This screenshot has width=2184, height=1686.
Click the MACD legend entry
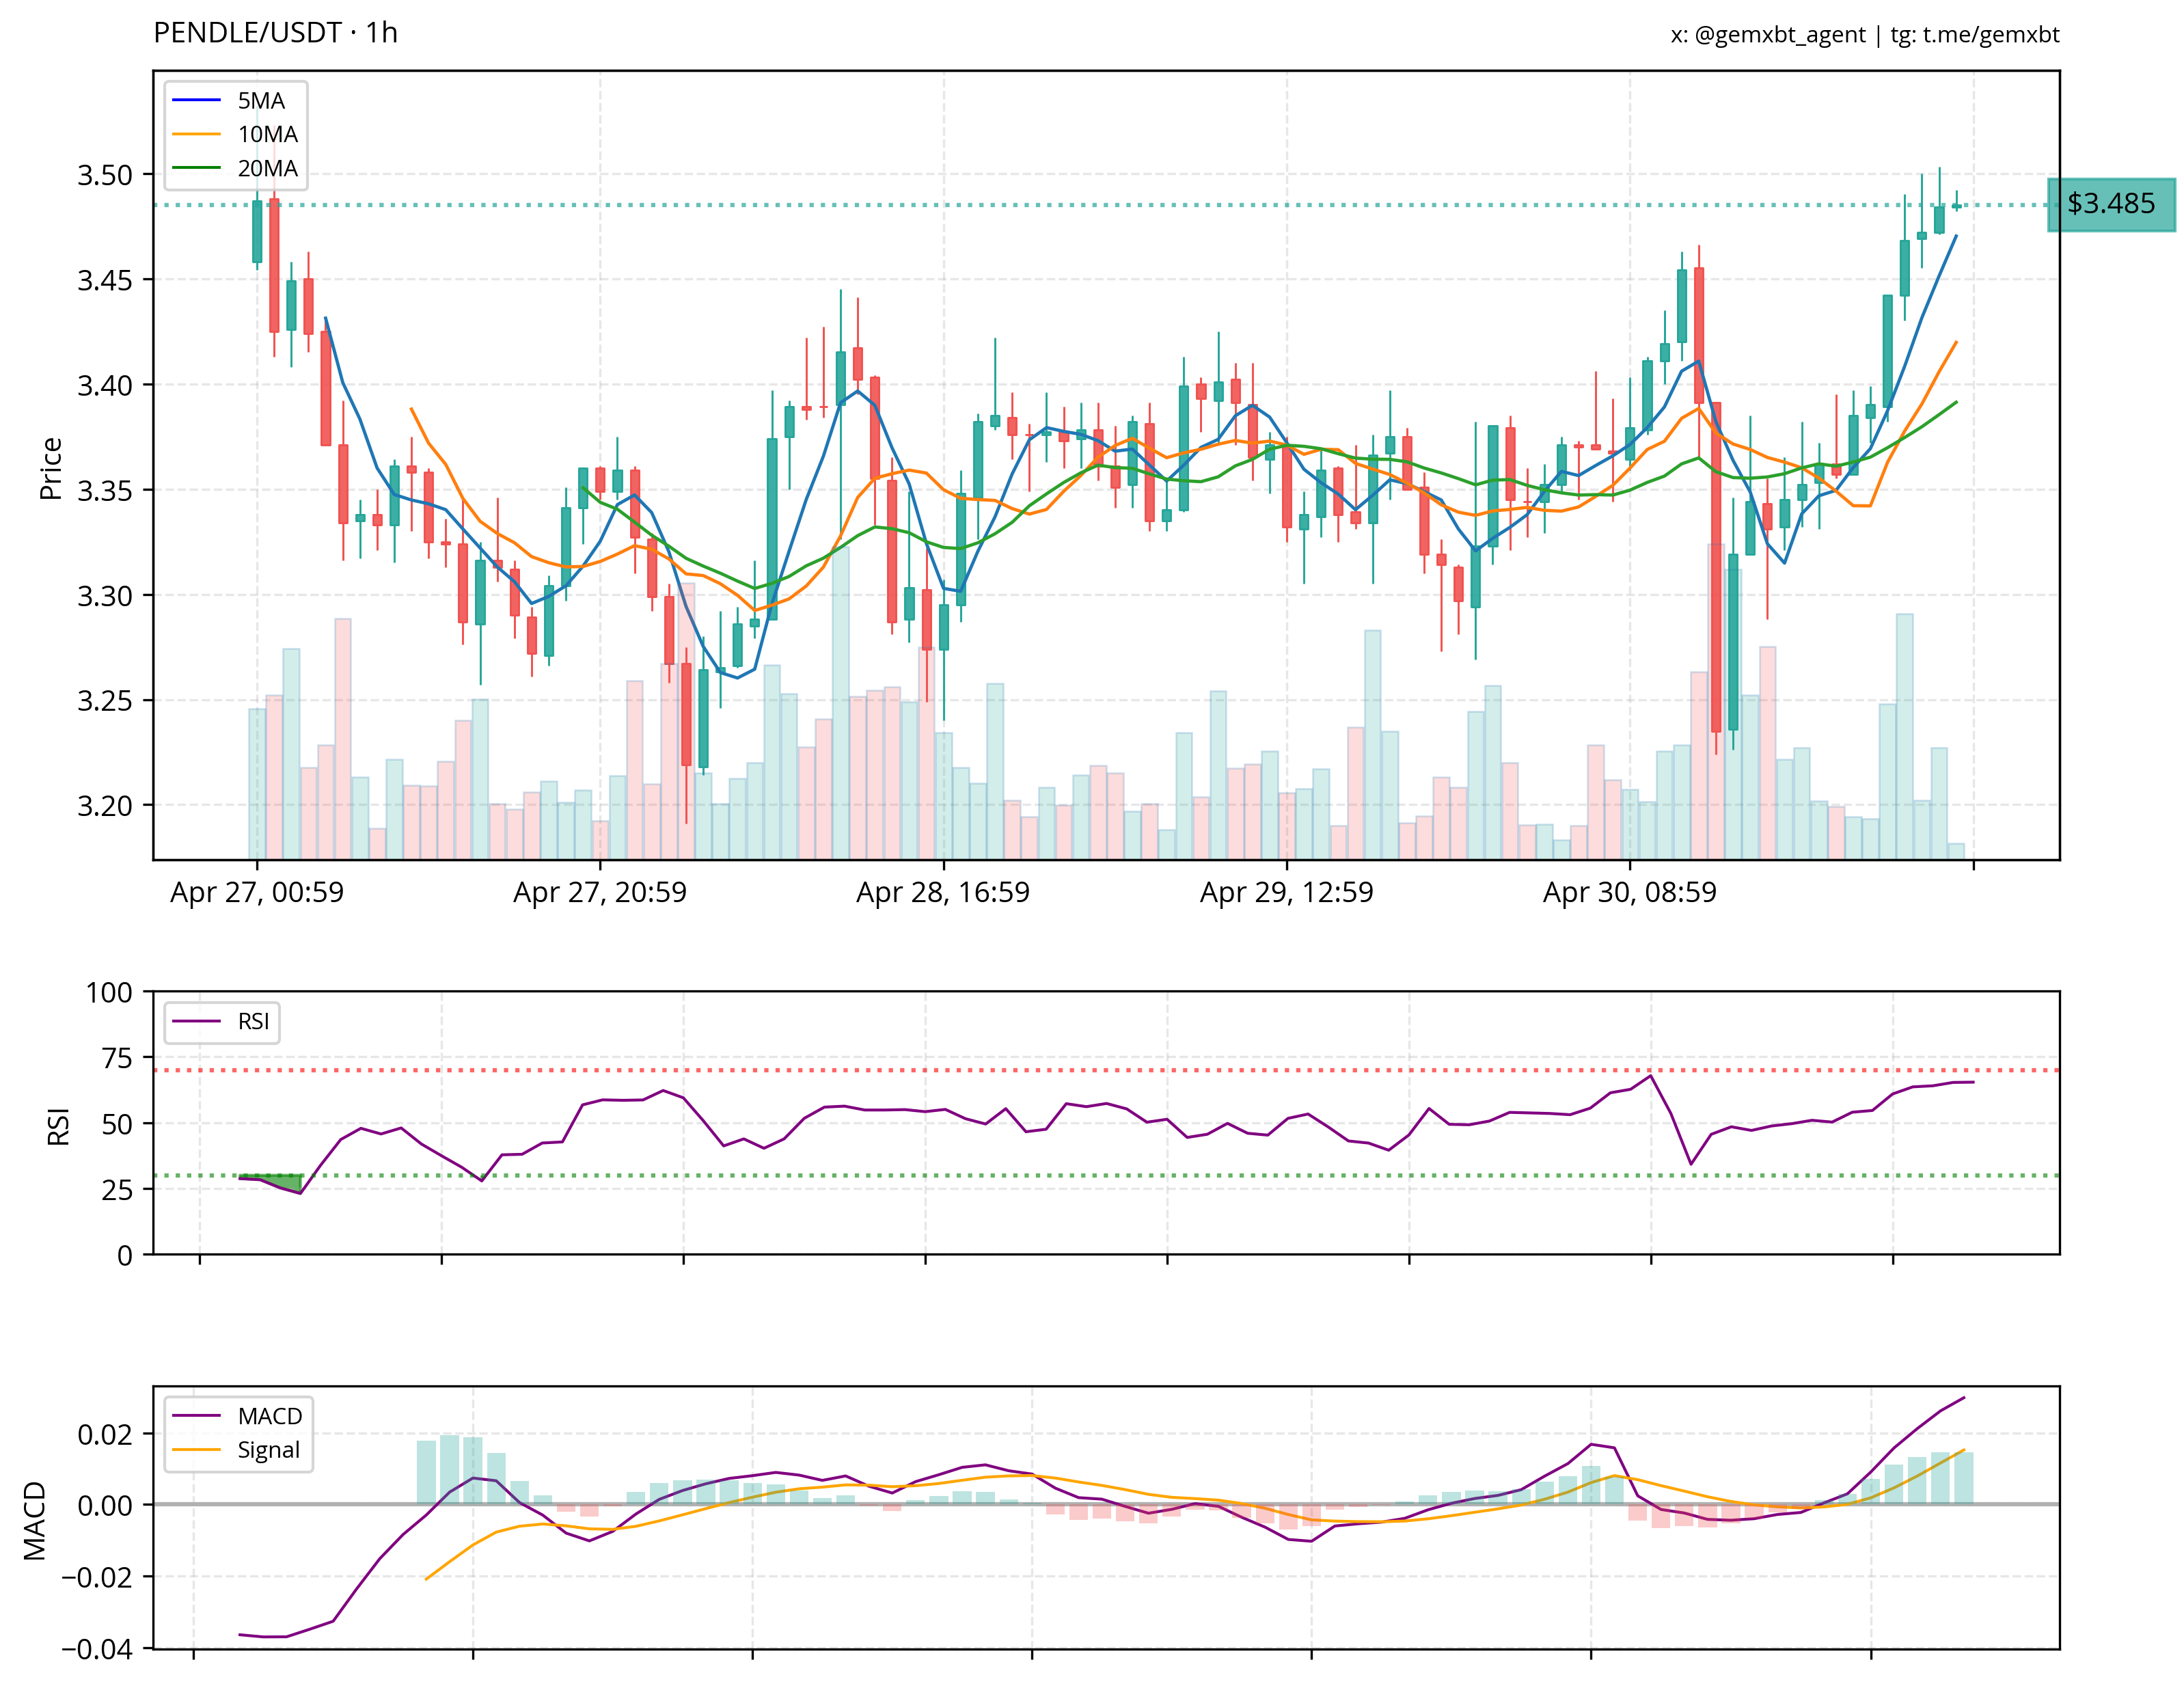pos(238,1416)
